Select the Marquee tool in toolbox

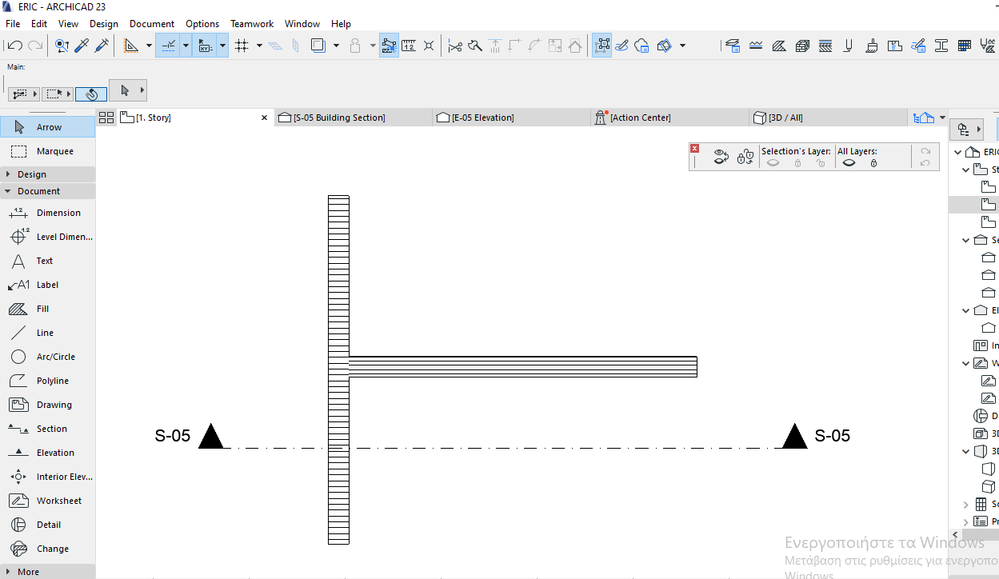(x=48, y=152)
